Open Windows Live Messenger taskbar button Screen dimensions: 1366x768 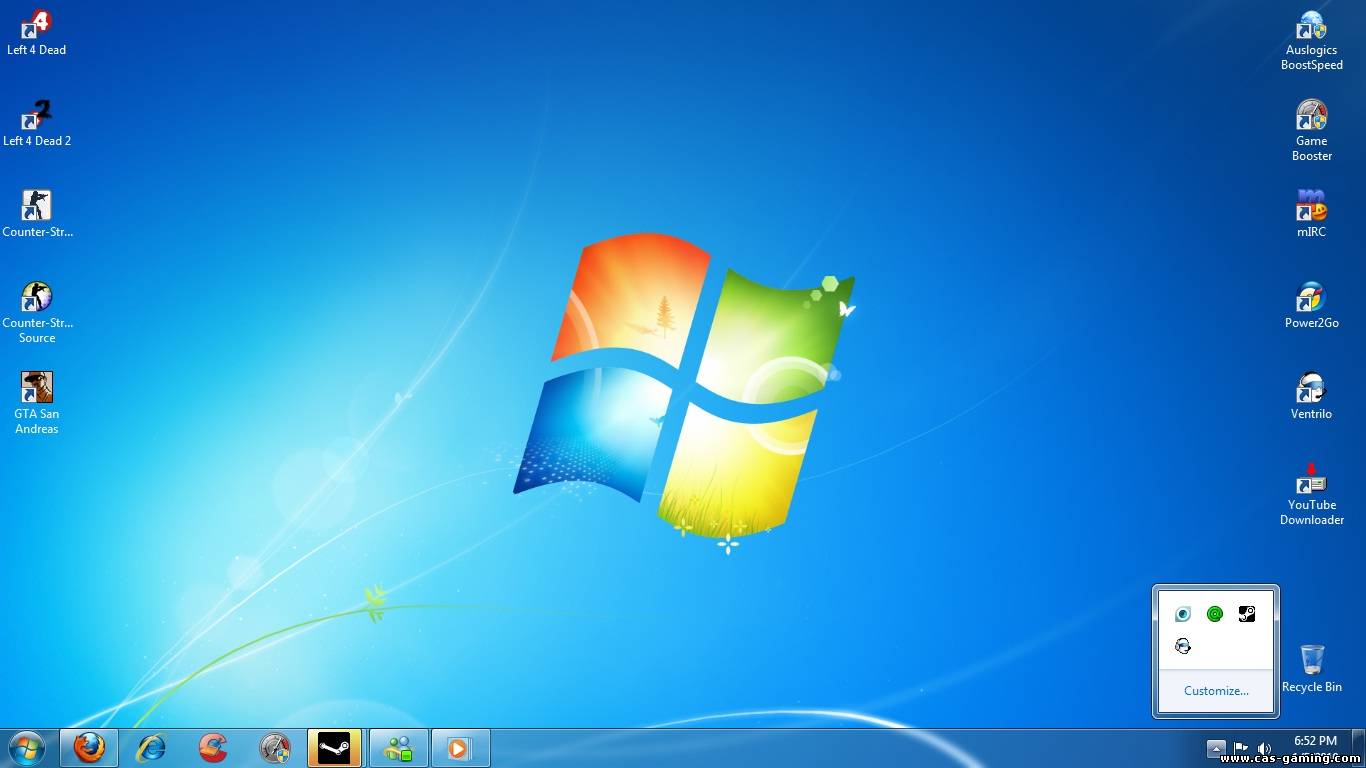click(399, 748)
